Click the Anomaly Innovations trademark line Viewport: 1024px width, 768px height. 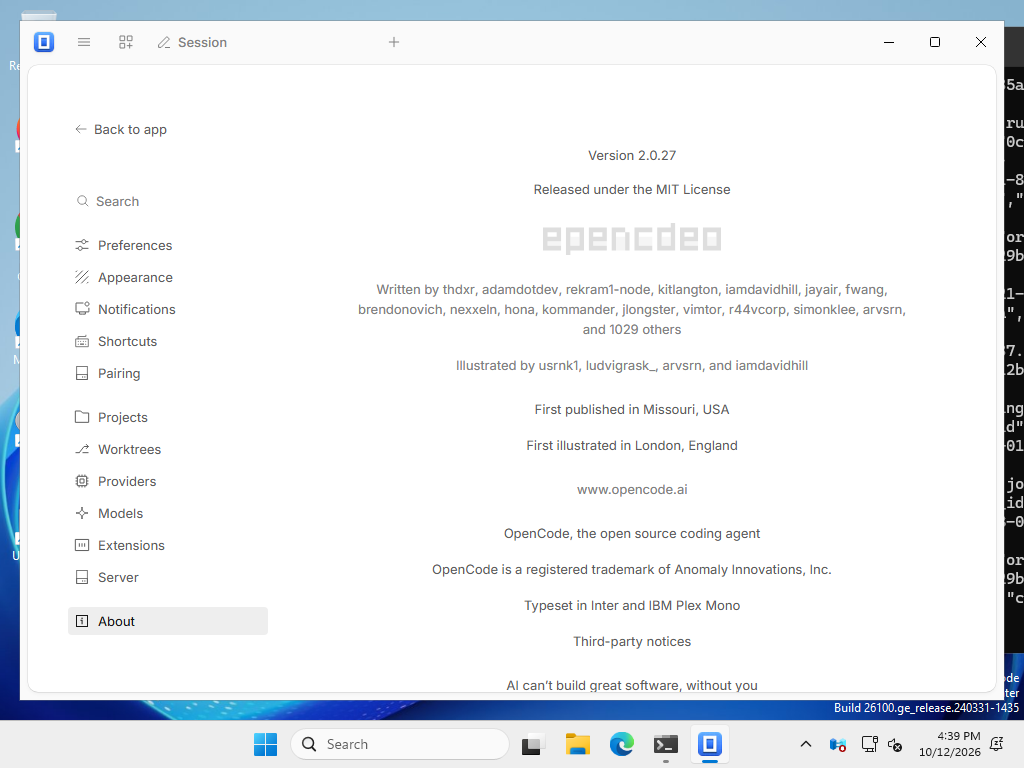(x=632, y=569)
